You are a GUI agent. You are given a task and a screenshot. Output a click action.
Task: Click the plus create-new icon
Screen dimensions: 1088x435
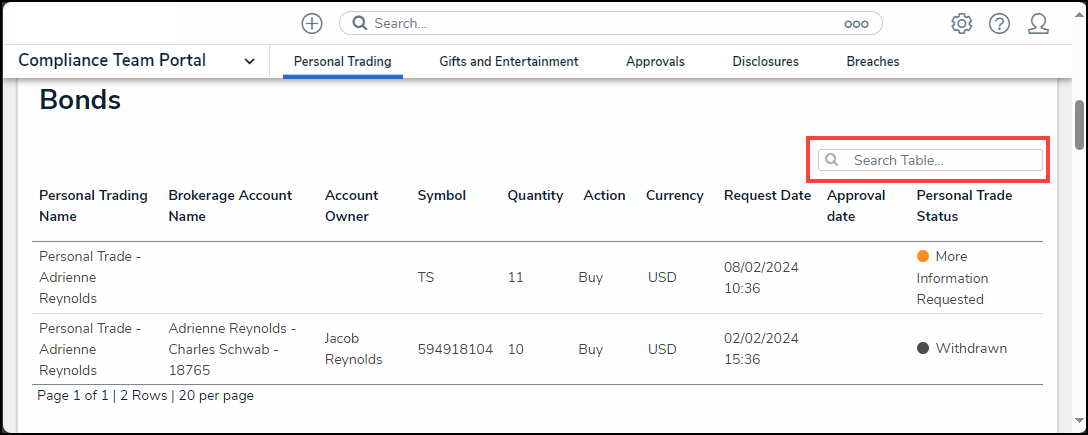[x=312, y=23]
